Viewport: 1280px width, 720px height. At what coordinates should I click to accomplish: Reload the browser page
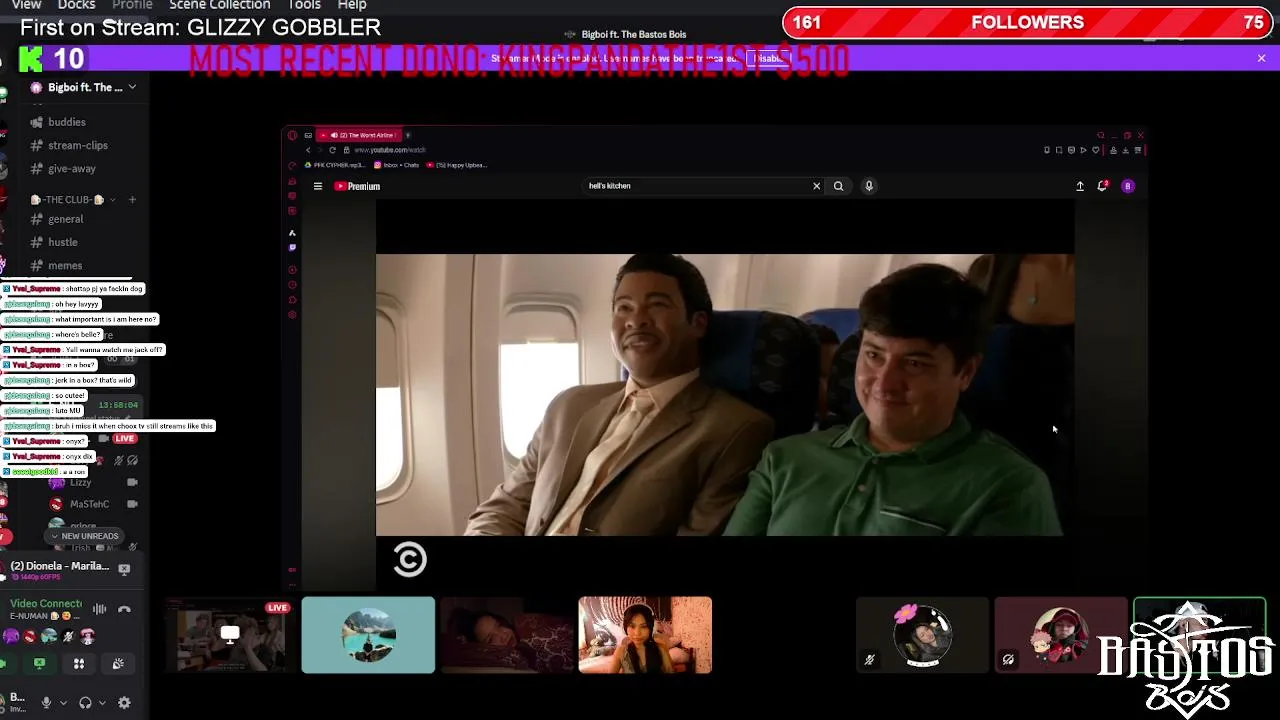(332, 150)
